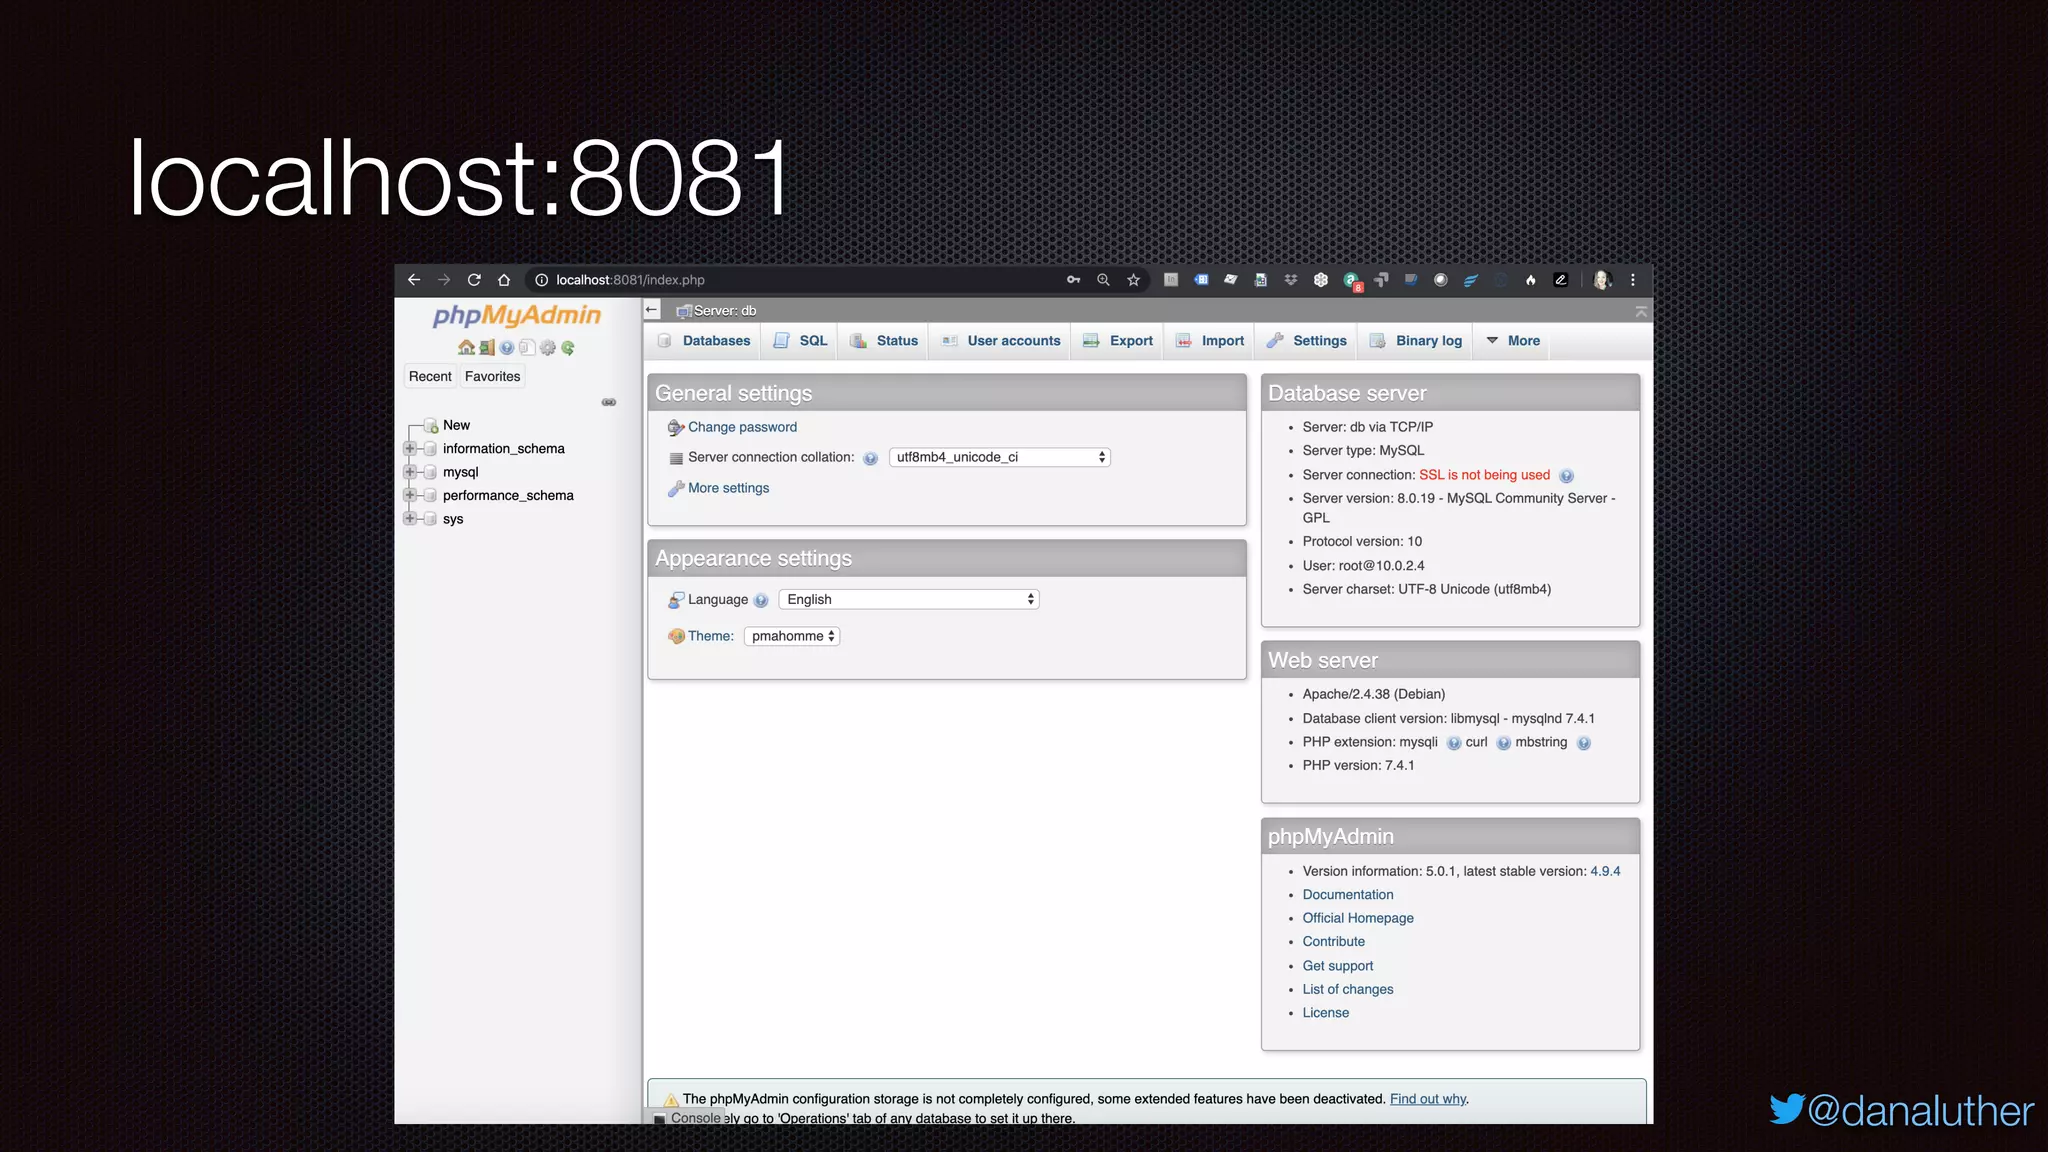Click the help icon after mysqli
Image resolution: width=2048 pixels, height=1152 pixels.
1454,743
